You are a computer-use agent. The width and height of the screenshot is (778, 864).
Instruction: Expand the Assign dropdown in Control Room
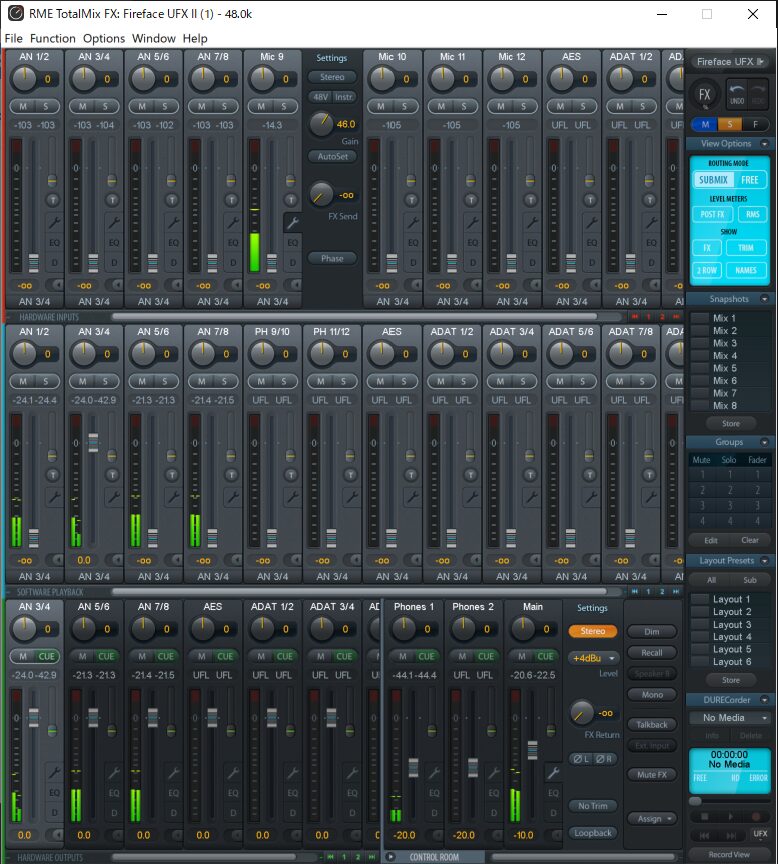pyautogui.click(x=652, y=818)
